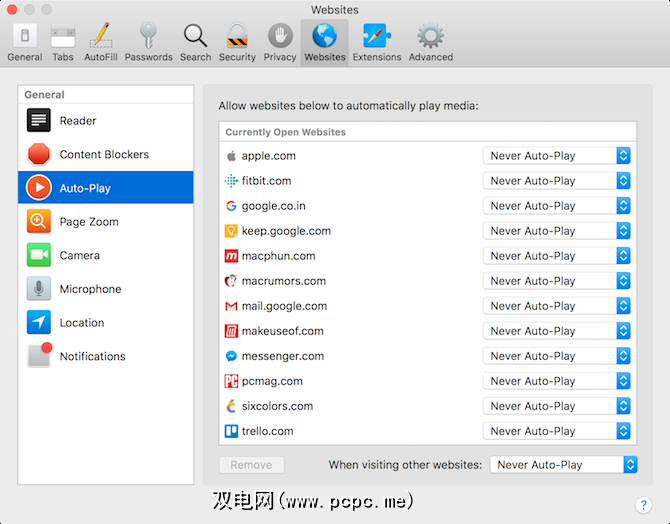Screen dimensions: 670x524
Task: Click the fitbit.com favicon
Action: tap(231, 181)
